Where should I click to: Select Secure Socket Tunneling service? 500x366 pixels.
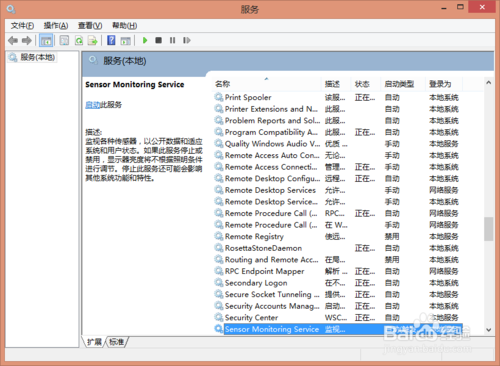click(337, 295)
